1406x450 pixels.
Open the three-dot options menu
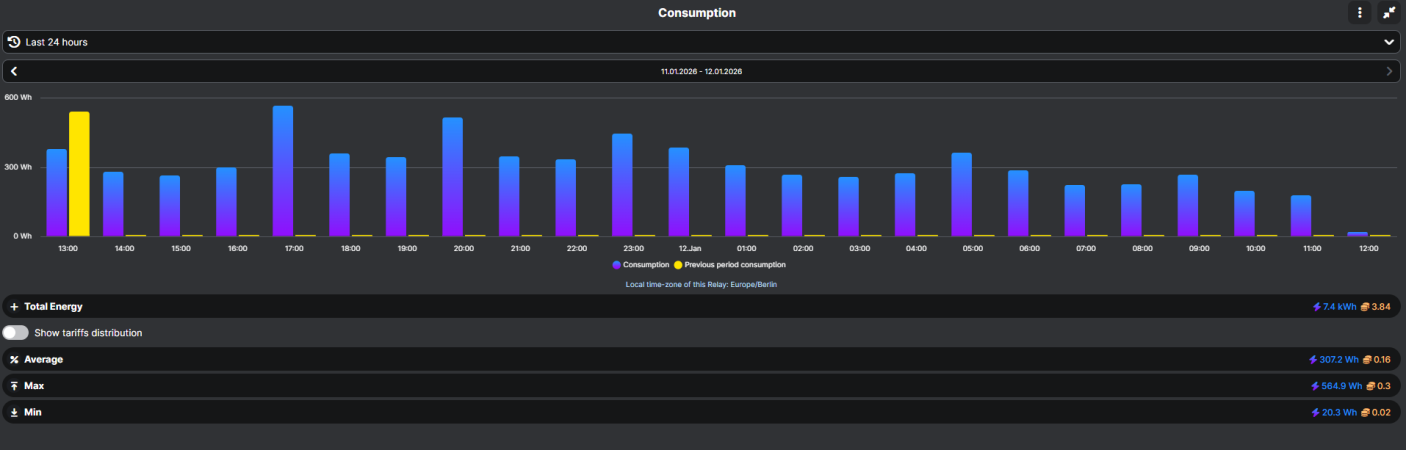(x=1359, y=12)
